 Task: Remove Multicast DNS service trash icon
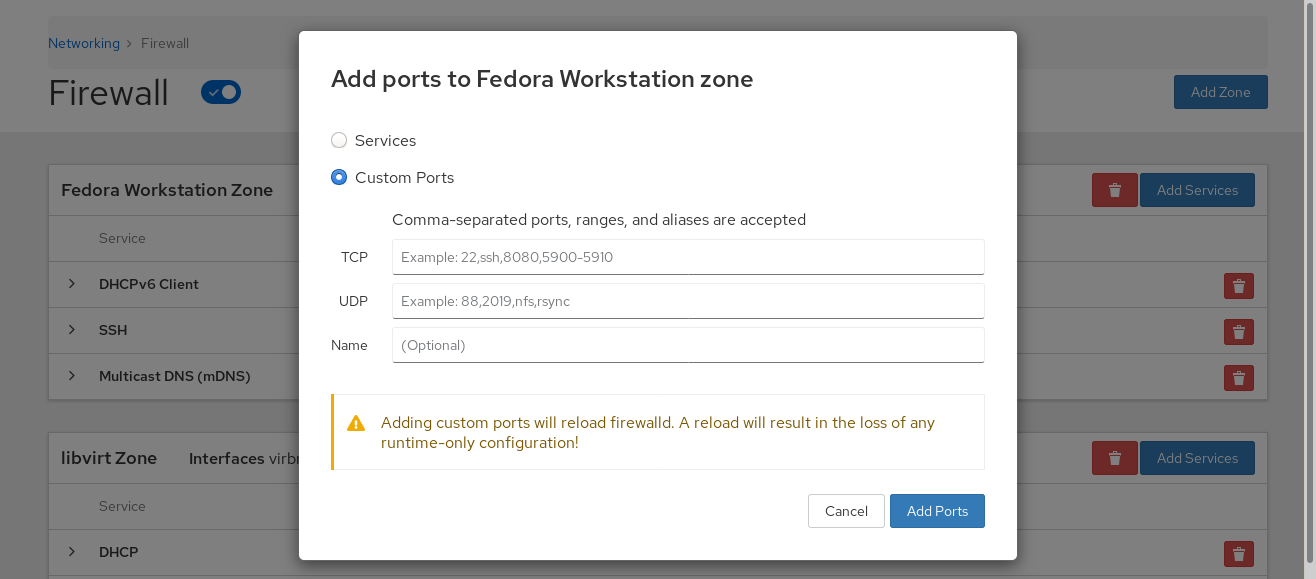coord(1238,378)
